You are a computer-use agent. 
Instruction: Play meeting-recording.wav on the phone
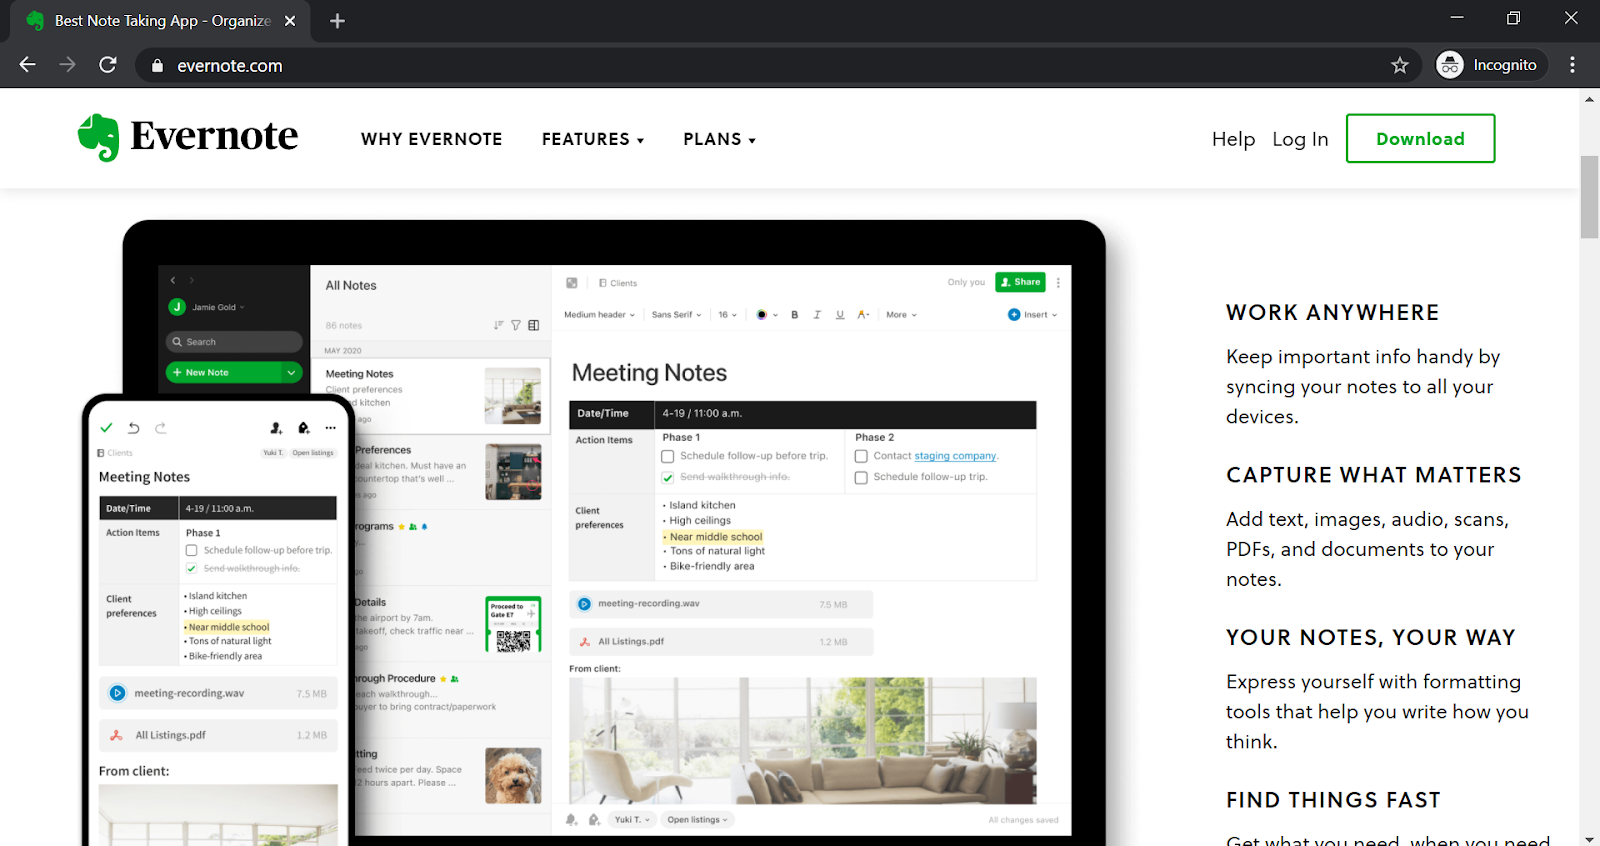click(118, 693)
